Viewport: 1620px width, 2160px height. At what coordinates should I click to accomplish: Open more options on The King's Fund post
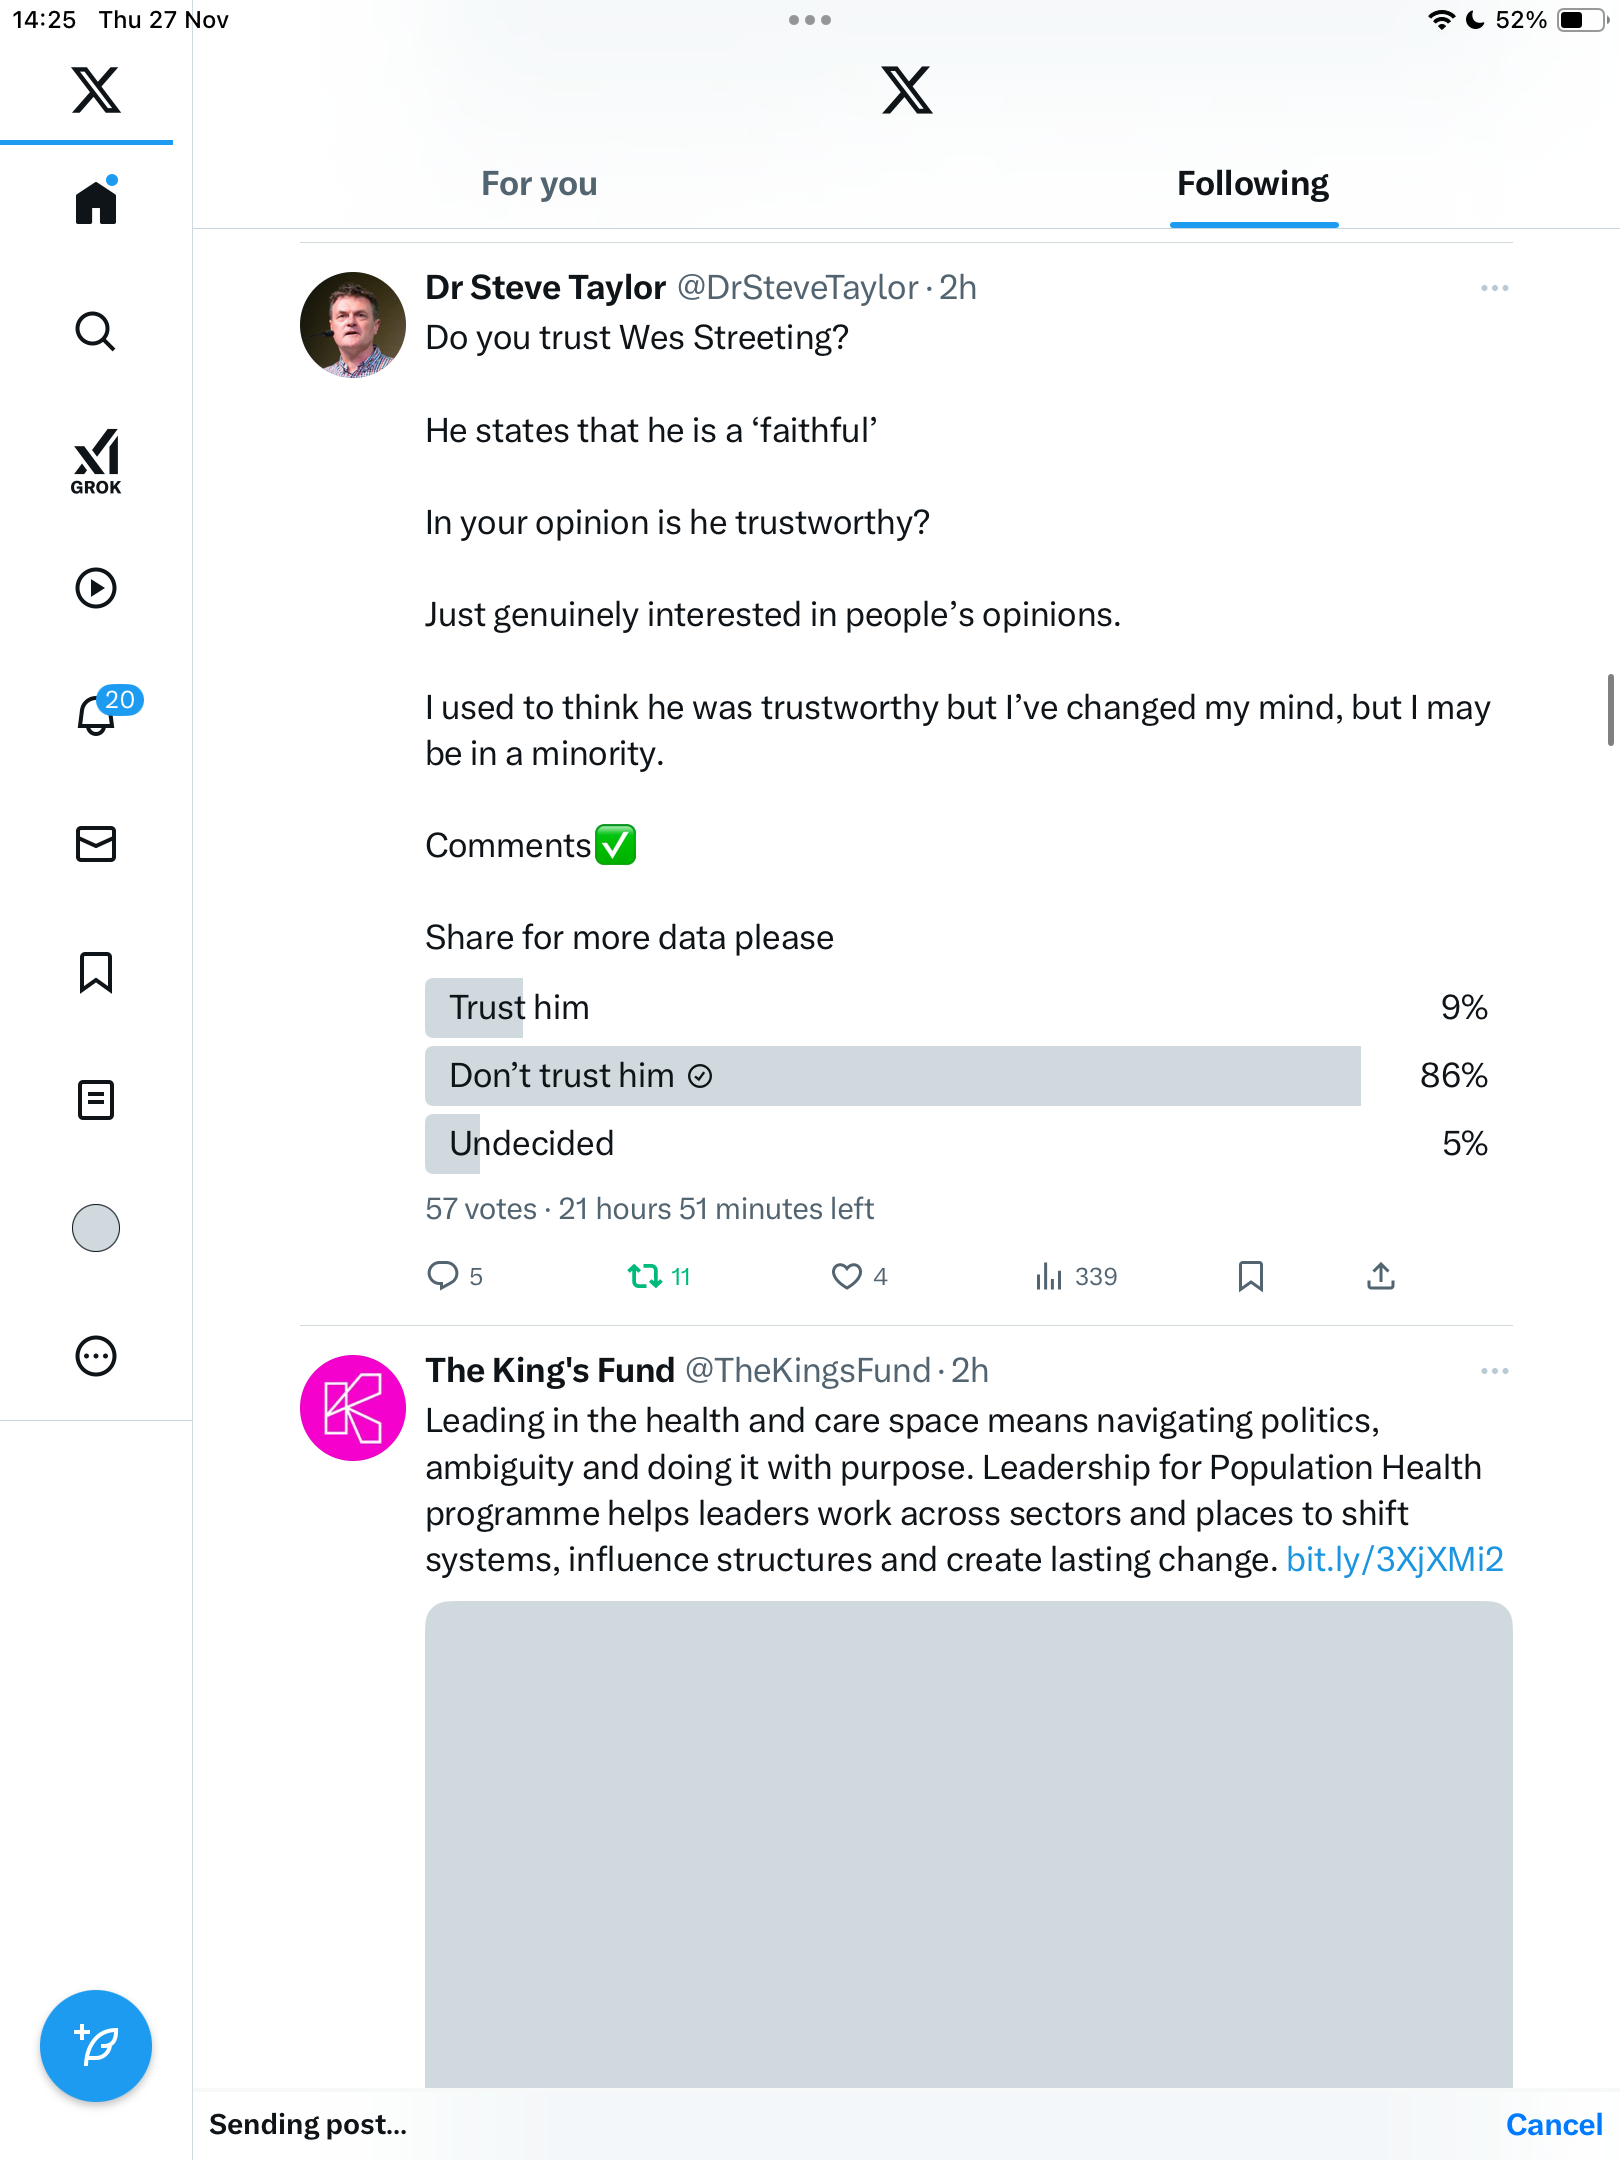tap(1494, 1371)
